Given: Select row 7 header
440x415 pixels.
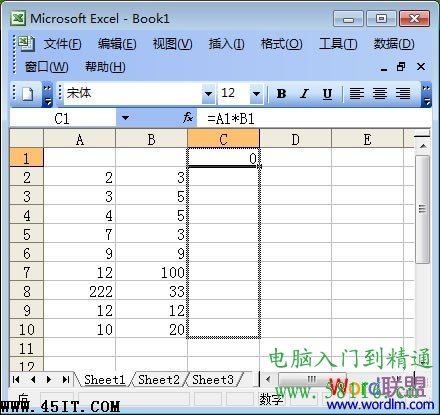Looking at the screenshot, I should click(27, 272).
